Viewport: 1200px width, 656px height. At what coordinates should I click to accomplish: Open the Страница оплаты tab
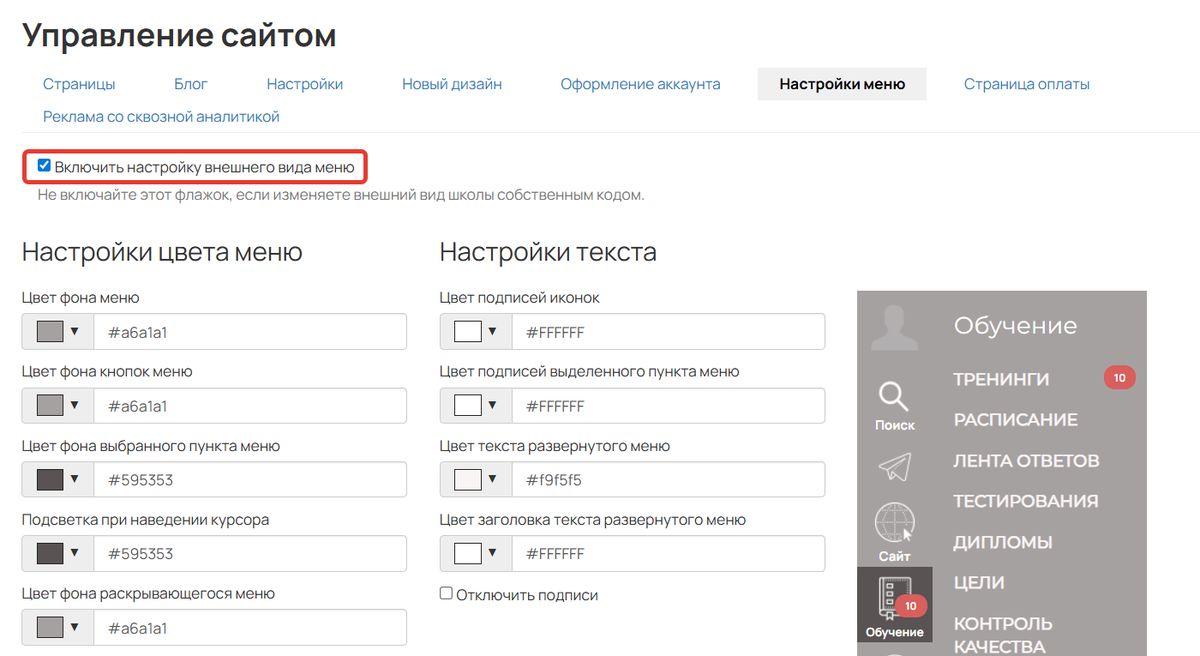point(1027,84)
